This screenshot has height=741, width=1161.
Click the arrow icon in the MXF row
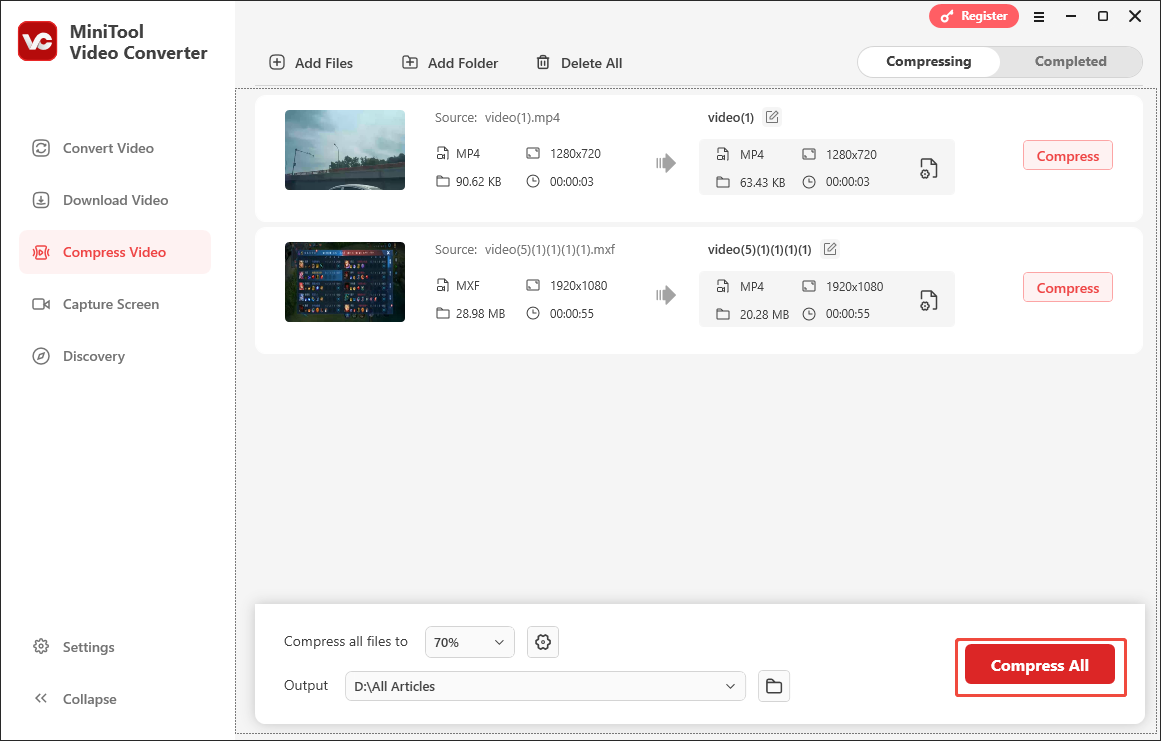tap(666, 295)
